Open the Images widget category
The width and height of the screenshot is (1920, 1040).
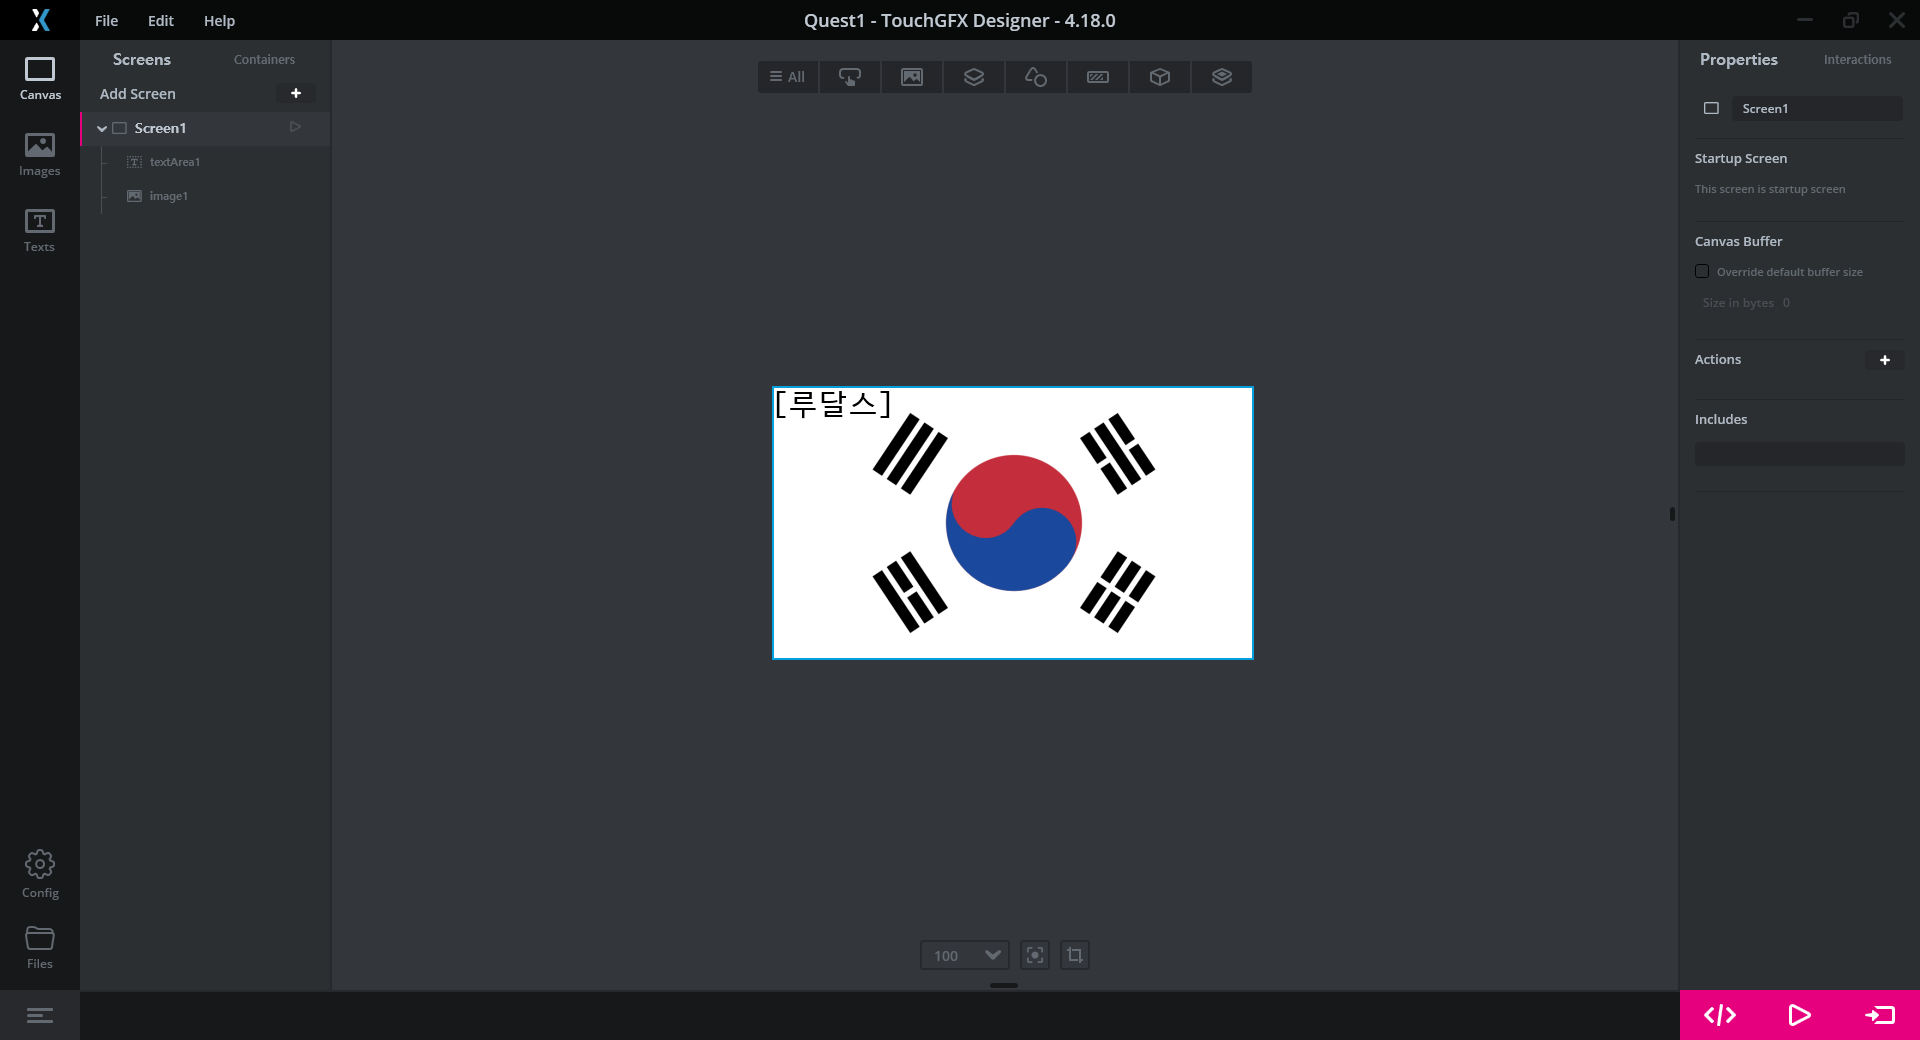(x=912, y=77)
